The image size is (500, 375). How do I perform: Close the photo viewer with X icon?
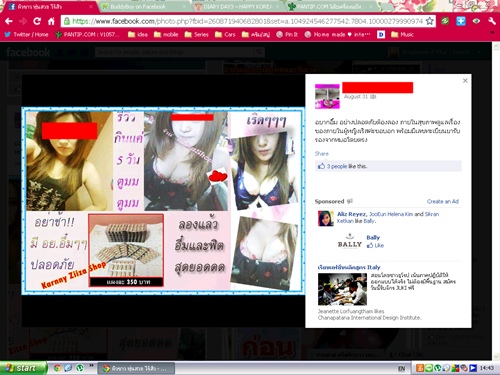pos(465,81)
